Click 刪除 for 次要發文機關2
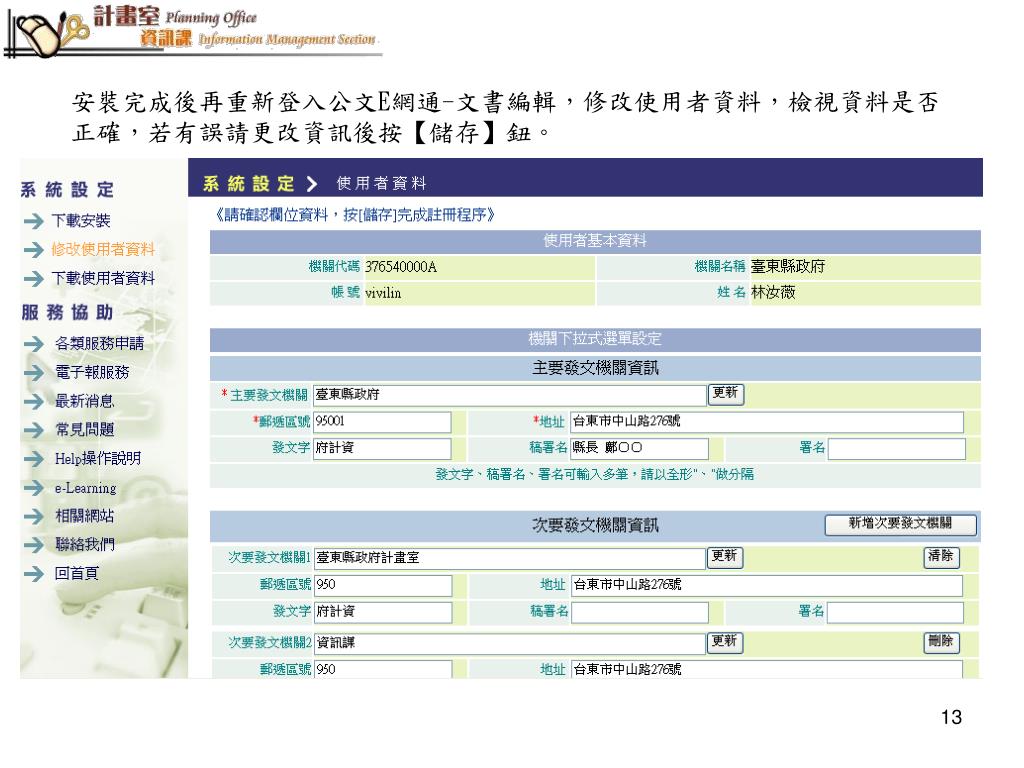The height and width of the screenshot is (768, 1024). tap(941, 642)
